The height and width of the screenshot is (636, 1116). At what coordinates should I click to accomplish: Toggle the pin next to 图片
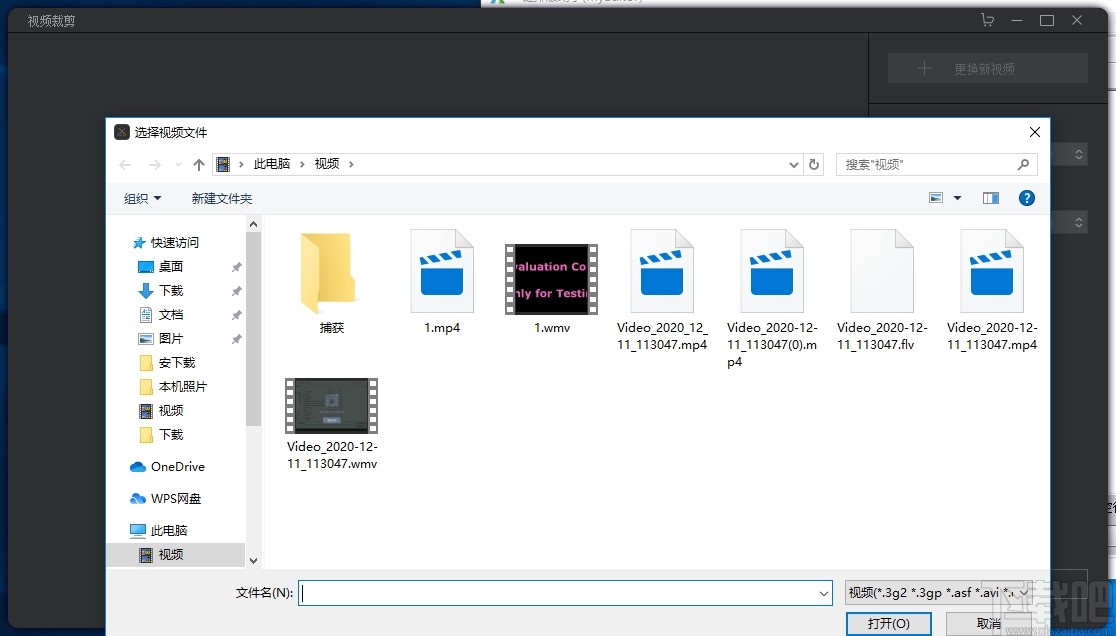click(237, 338)
